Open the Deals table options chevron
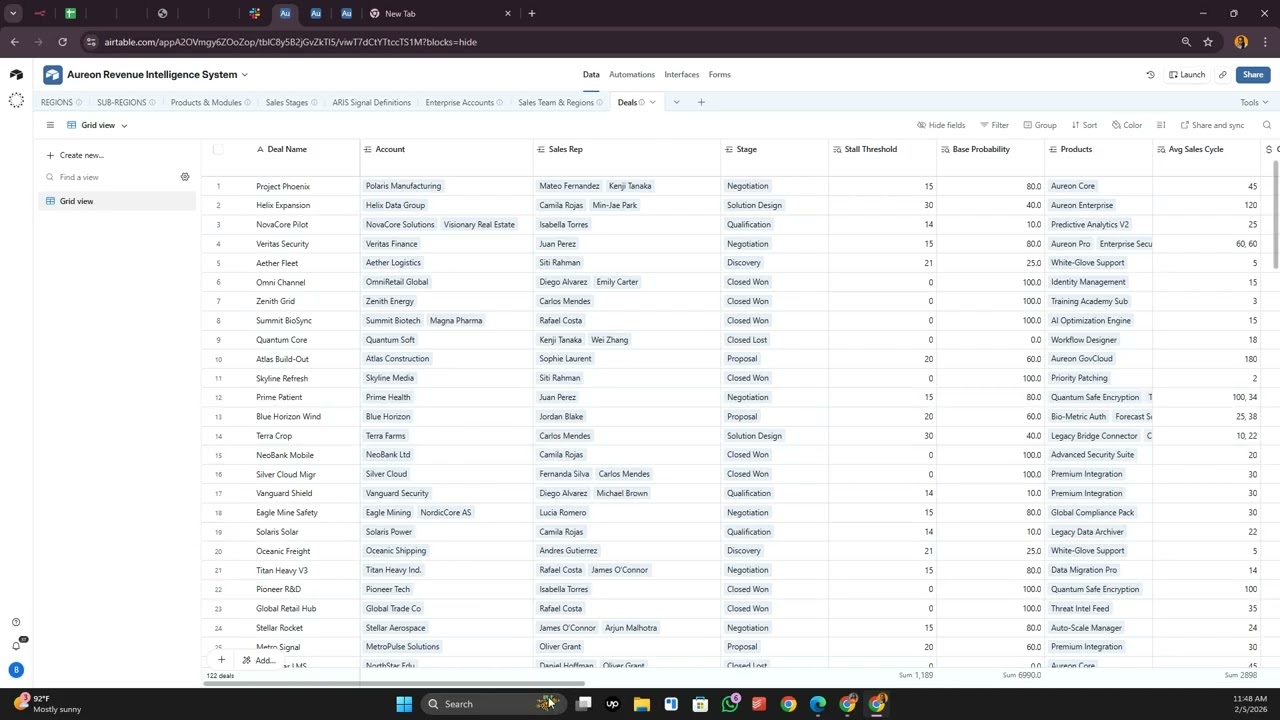This screenshot has width=1280, height=720. pos(653,102)
